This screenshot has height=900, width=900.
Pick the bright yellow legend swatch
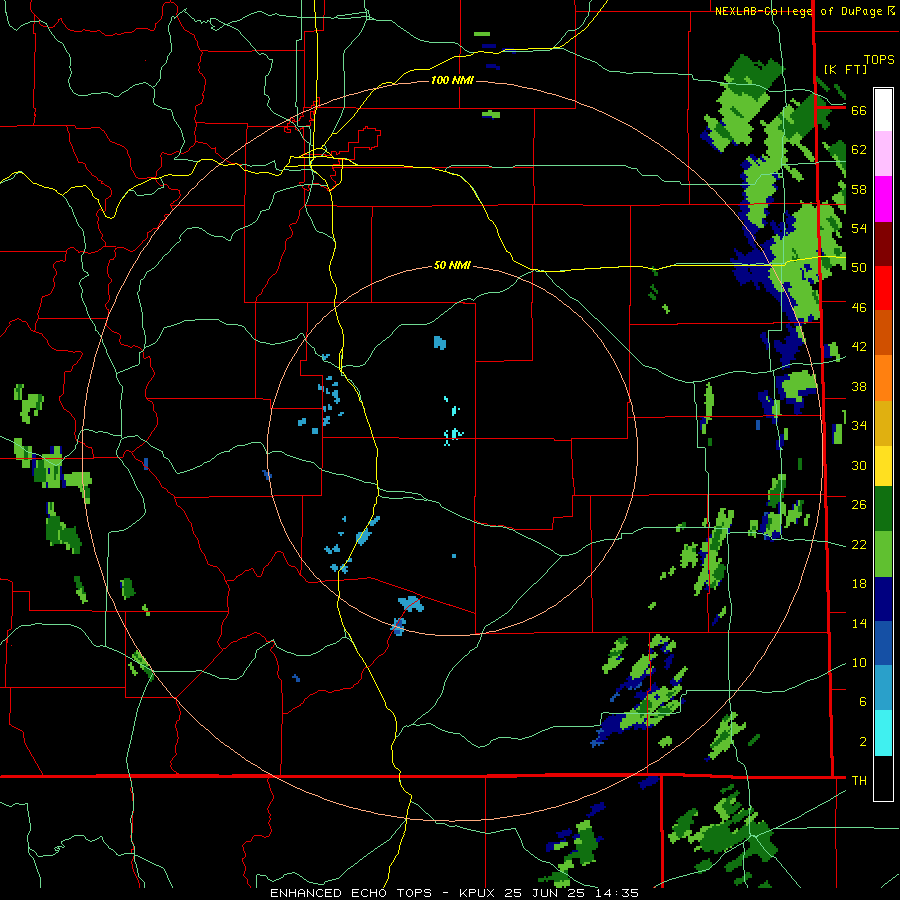point(883,466)
